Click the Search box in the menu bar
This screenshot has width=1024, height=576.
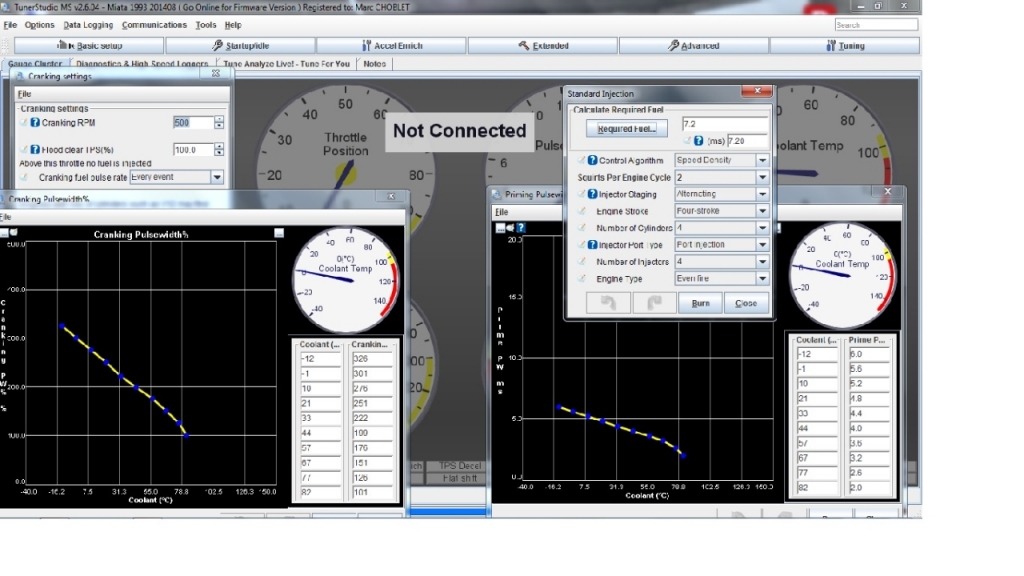click(876, 25)
